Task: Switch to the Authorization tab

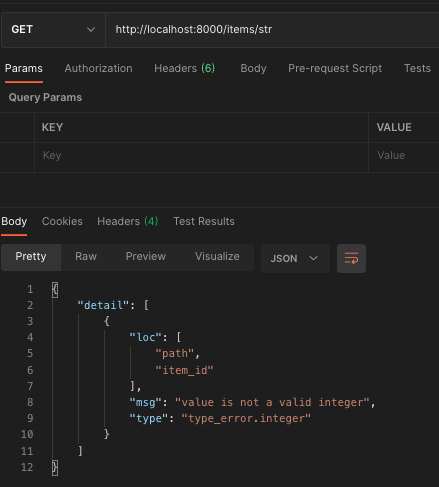Action: (x=98, y=68)
